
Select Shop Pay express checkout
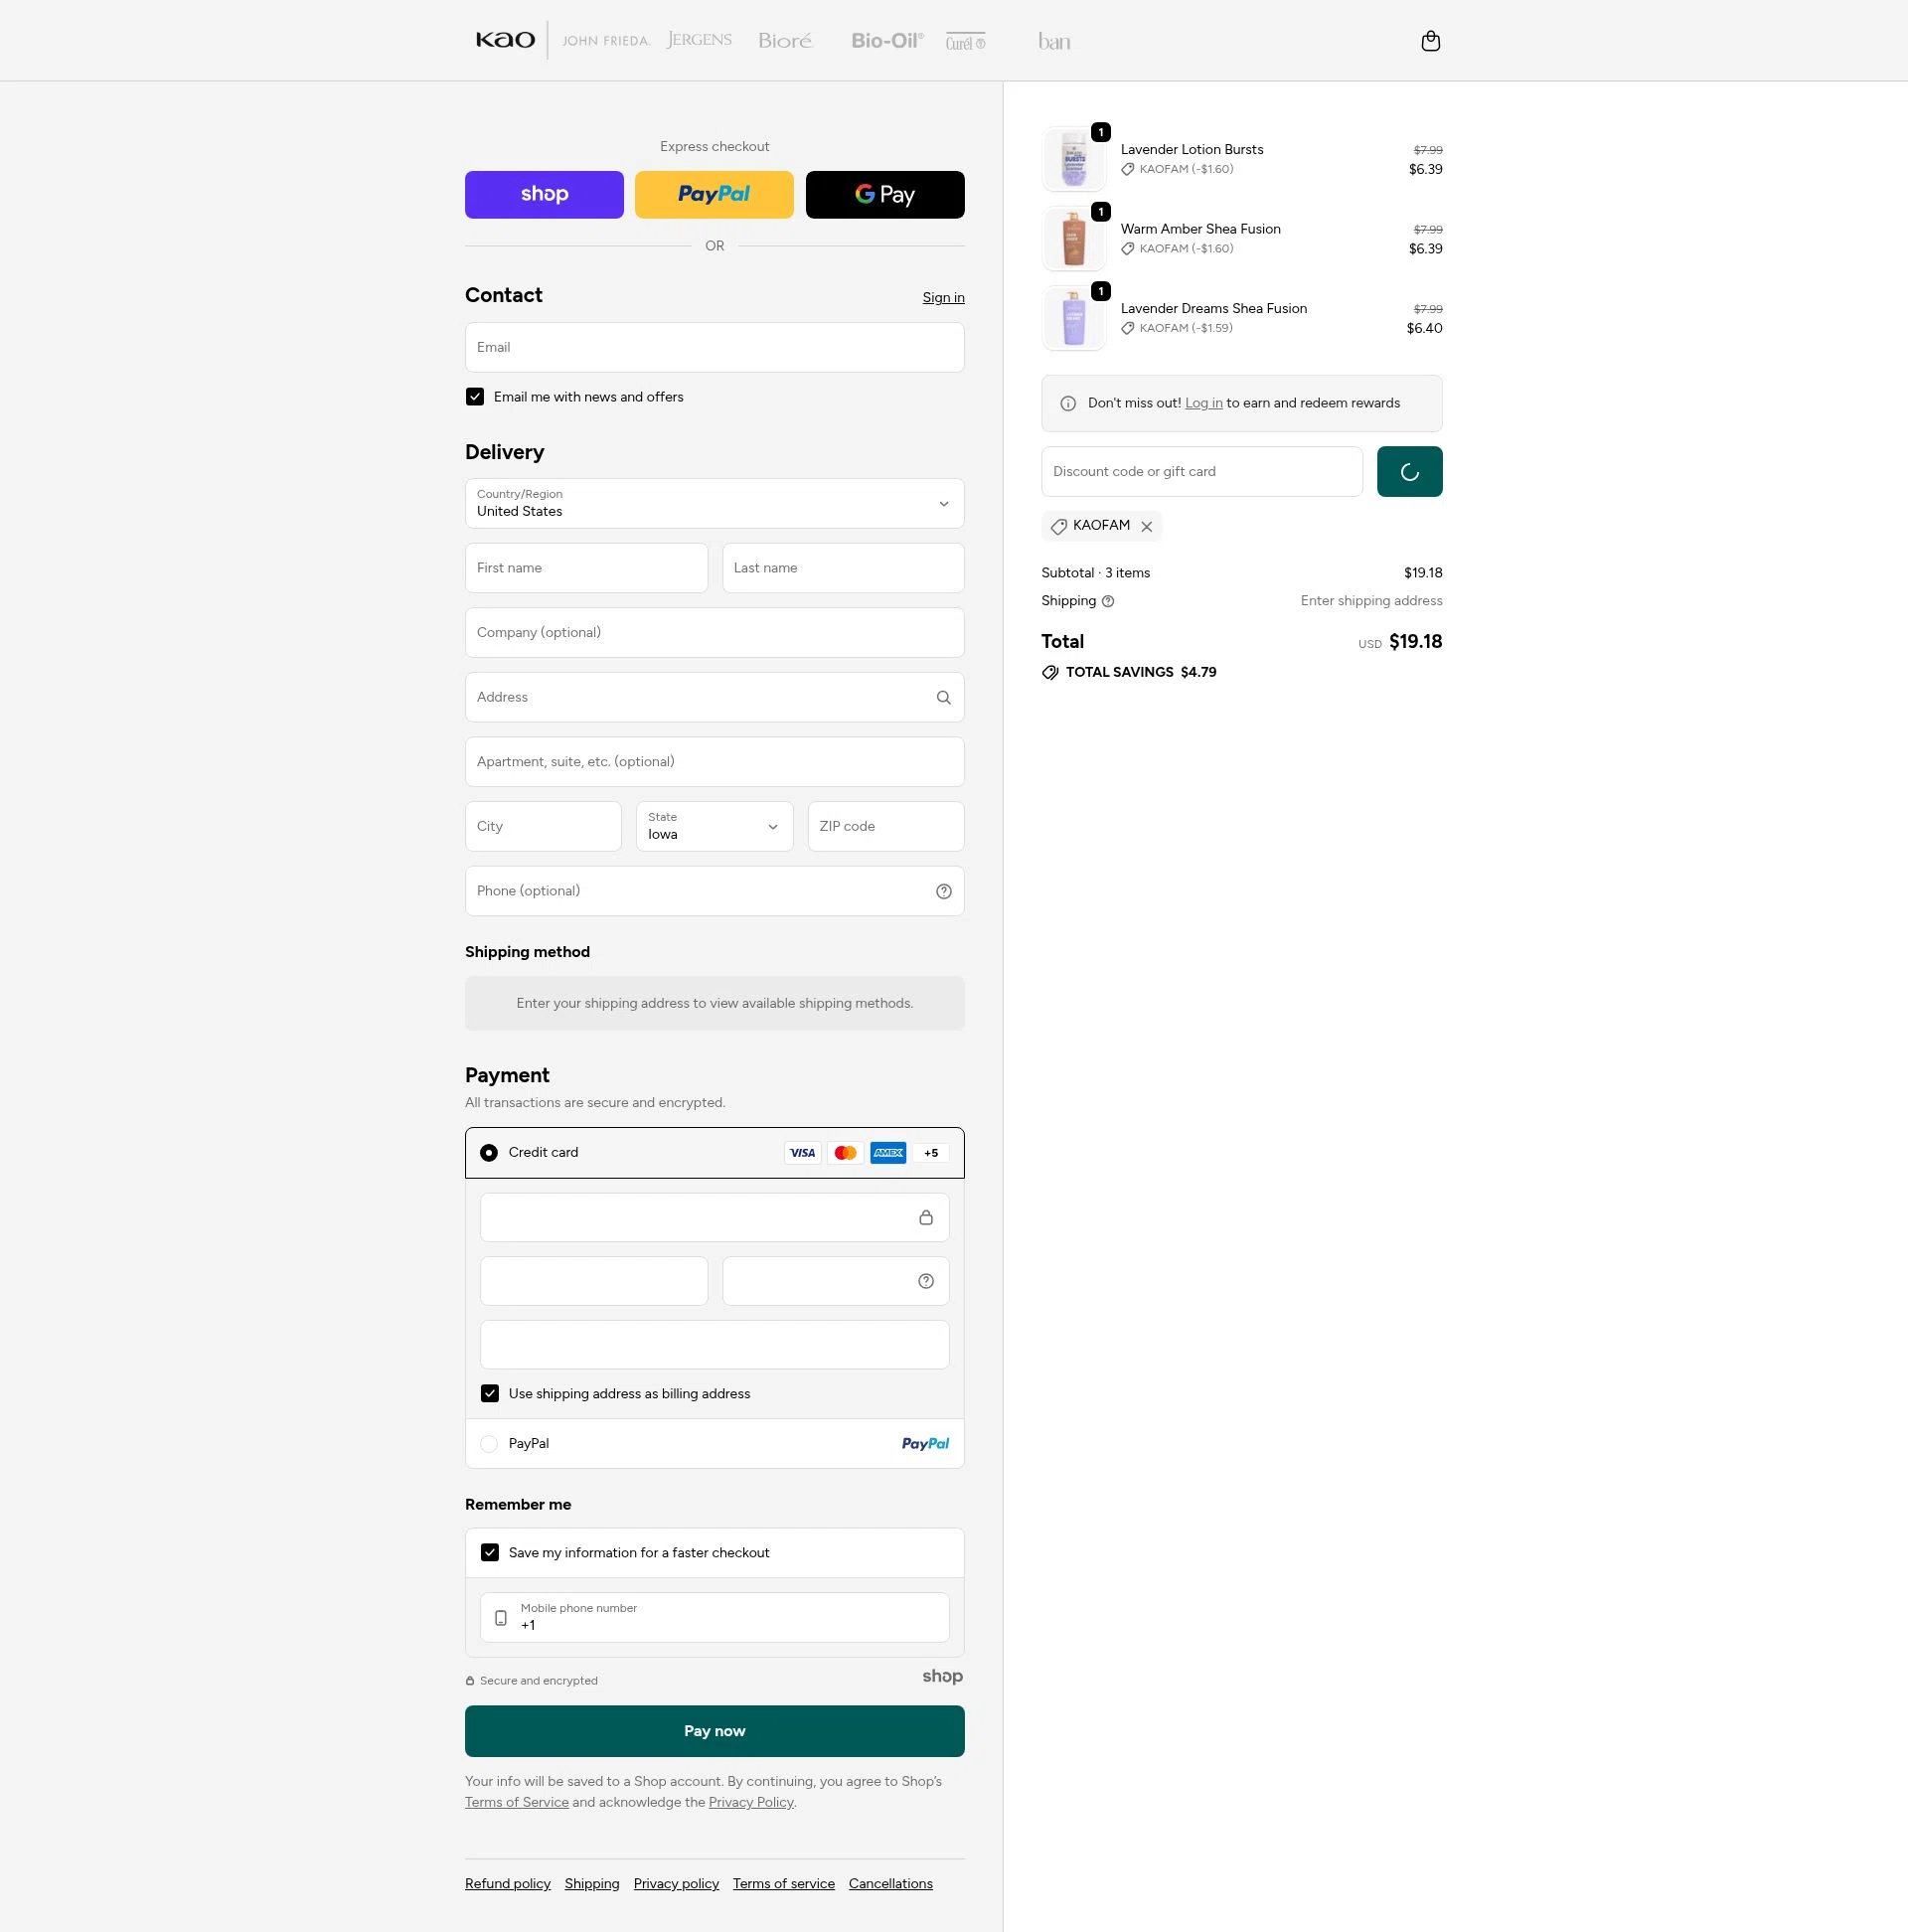tap(543, 194)
